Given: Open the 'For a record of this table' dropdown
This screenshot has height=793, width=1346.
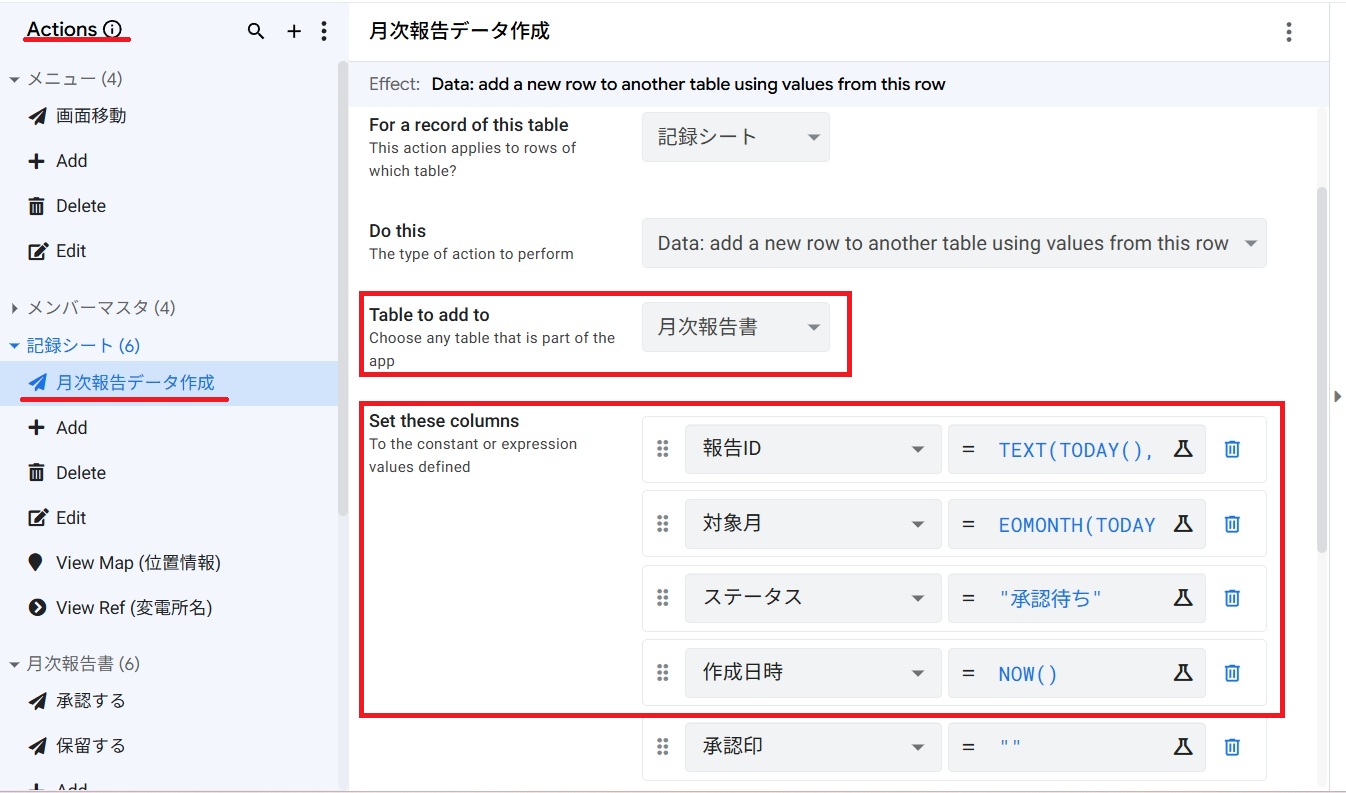Looking at the screenshot, I should [x=736, y=137].
